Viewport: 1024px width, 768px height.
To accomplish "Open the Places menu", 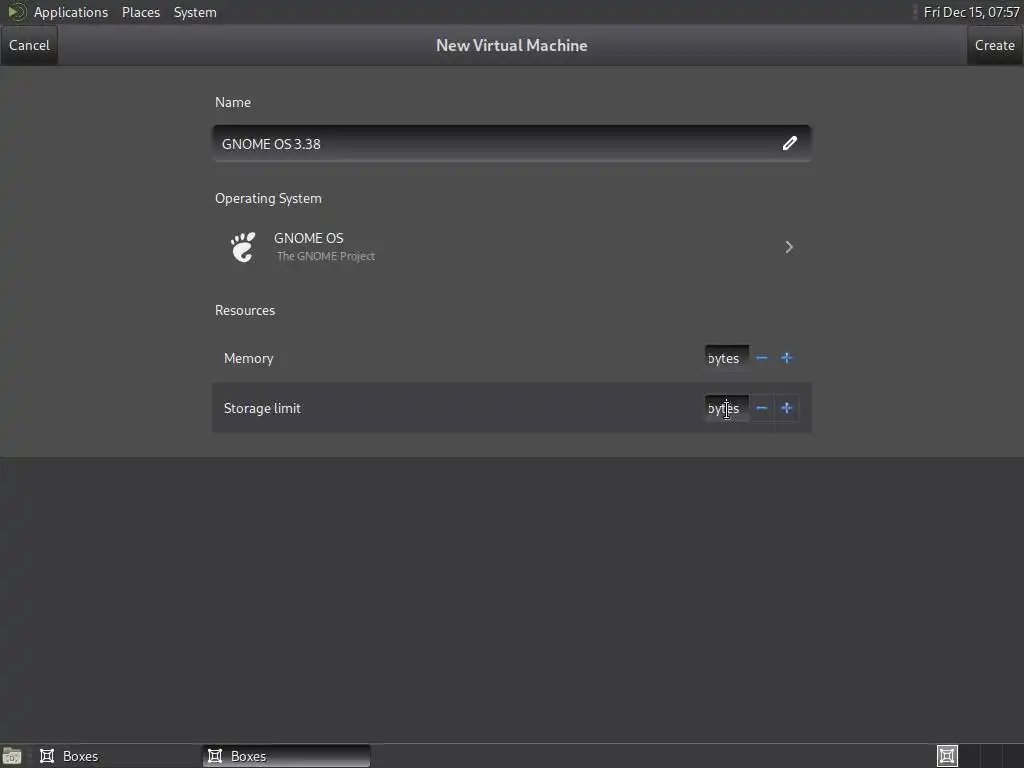I will [141, 12].
